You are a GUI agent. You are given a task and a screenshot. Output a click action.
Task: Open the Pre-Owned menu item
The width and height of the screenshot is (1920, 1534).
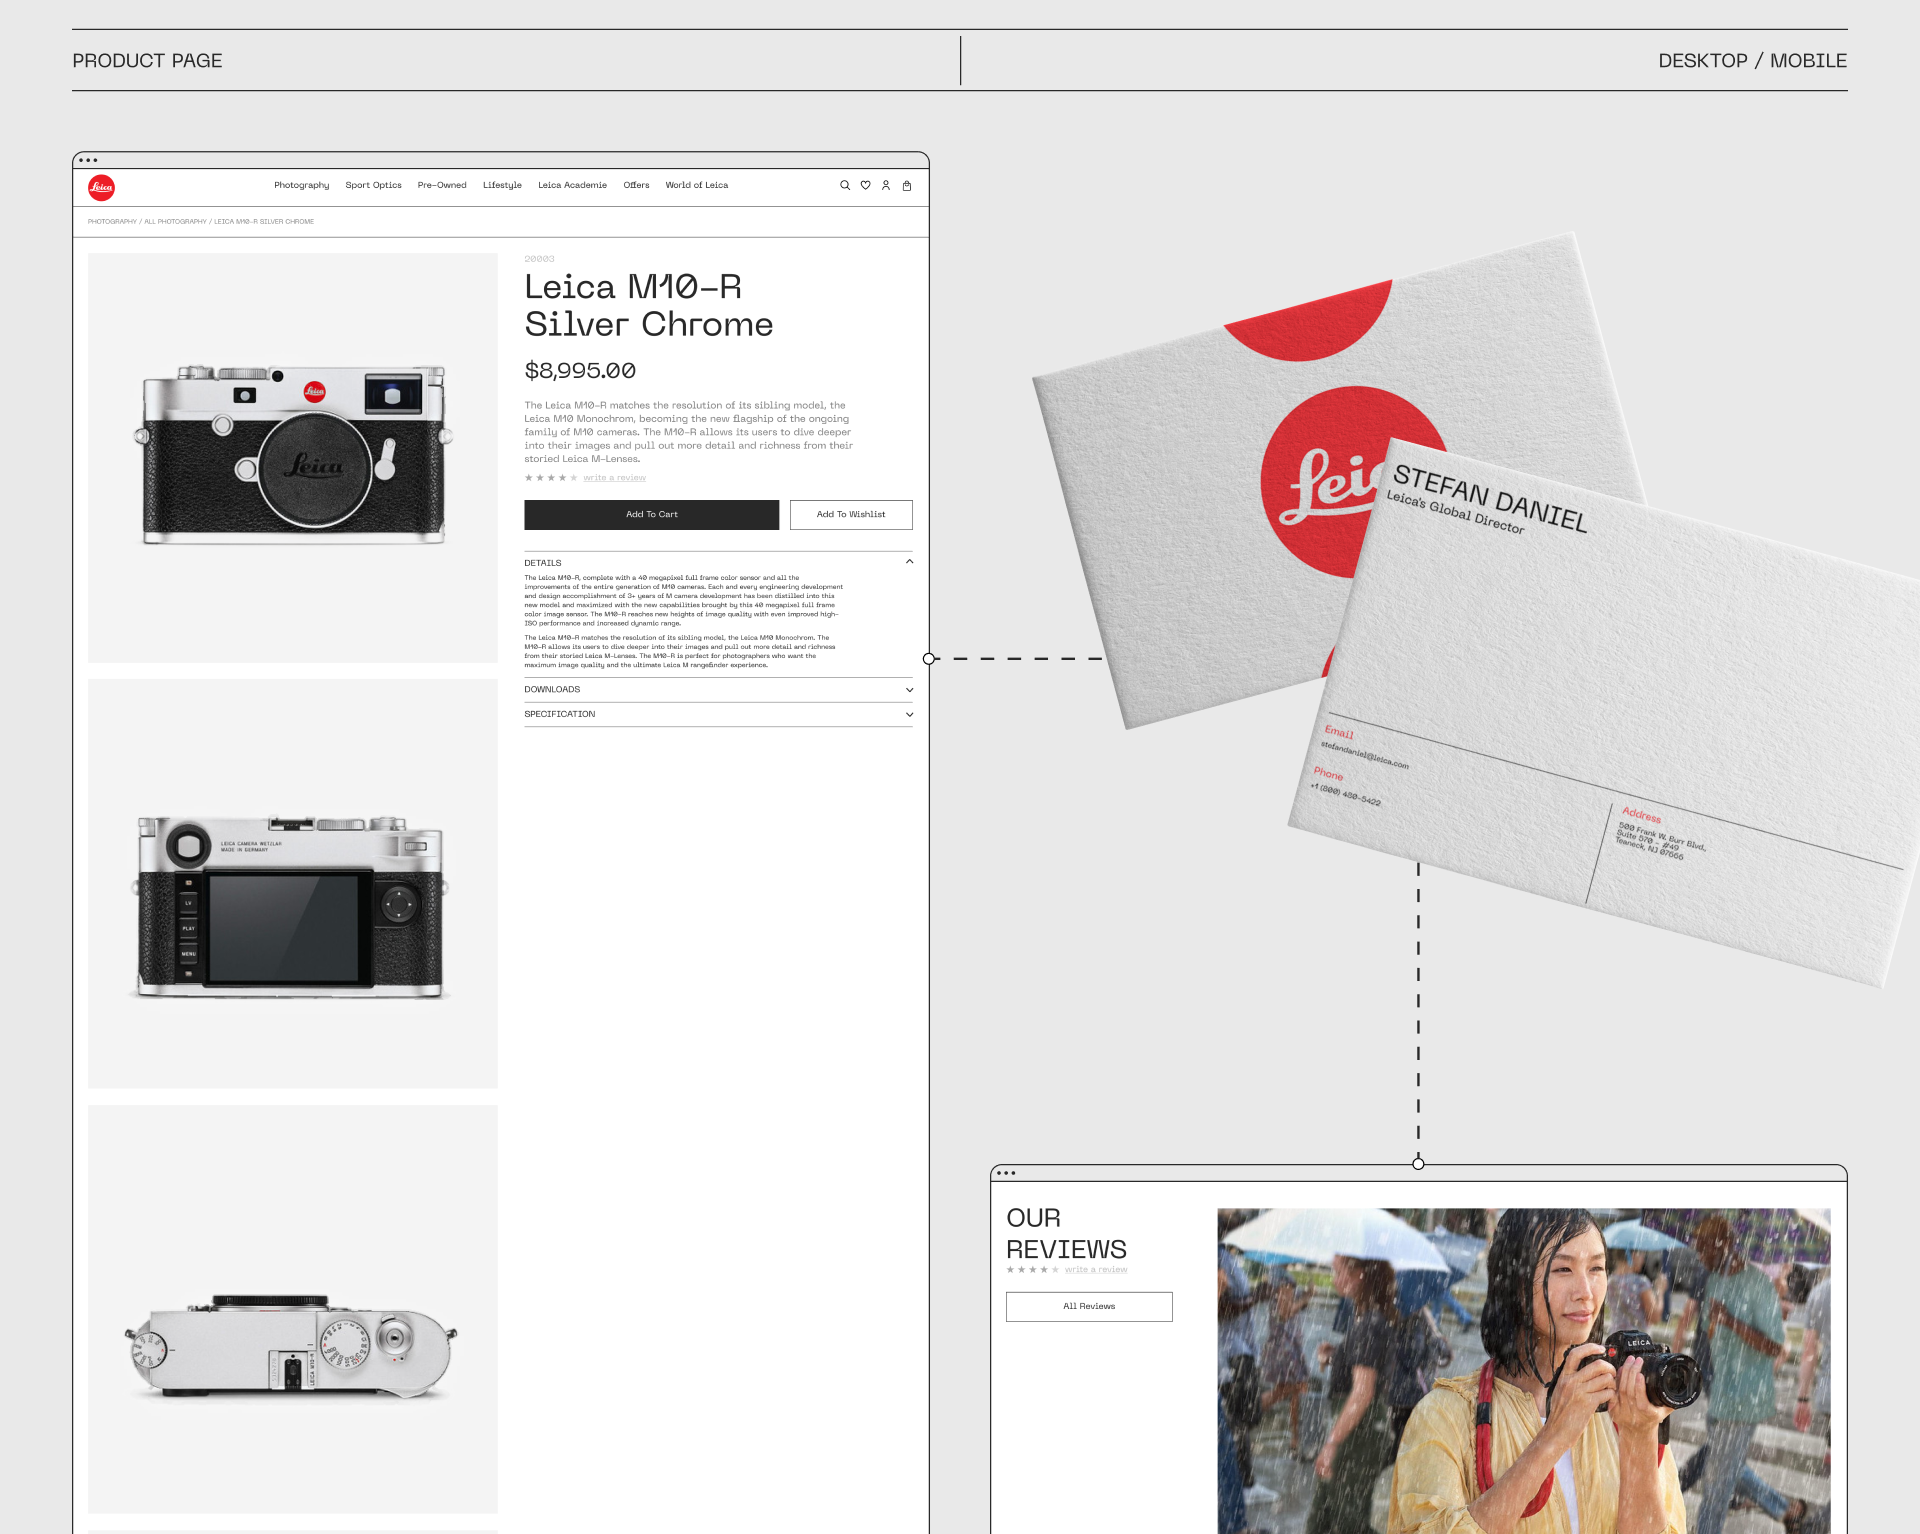[x=442, y=185]
